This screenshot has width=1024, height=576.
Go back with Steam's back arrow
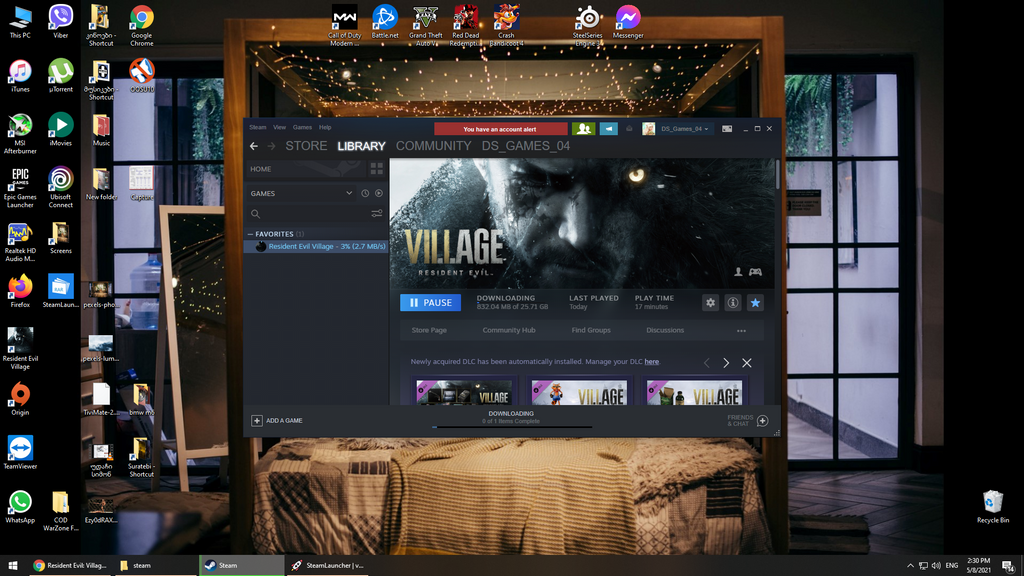[x=254, y=146]
